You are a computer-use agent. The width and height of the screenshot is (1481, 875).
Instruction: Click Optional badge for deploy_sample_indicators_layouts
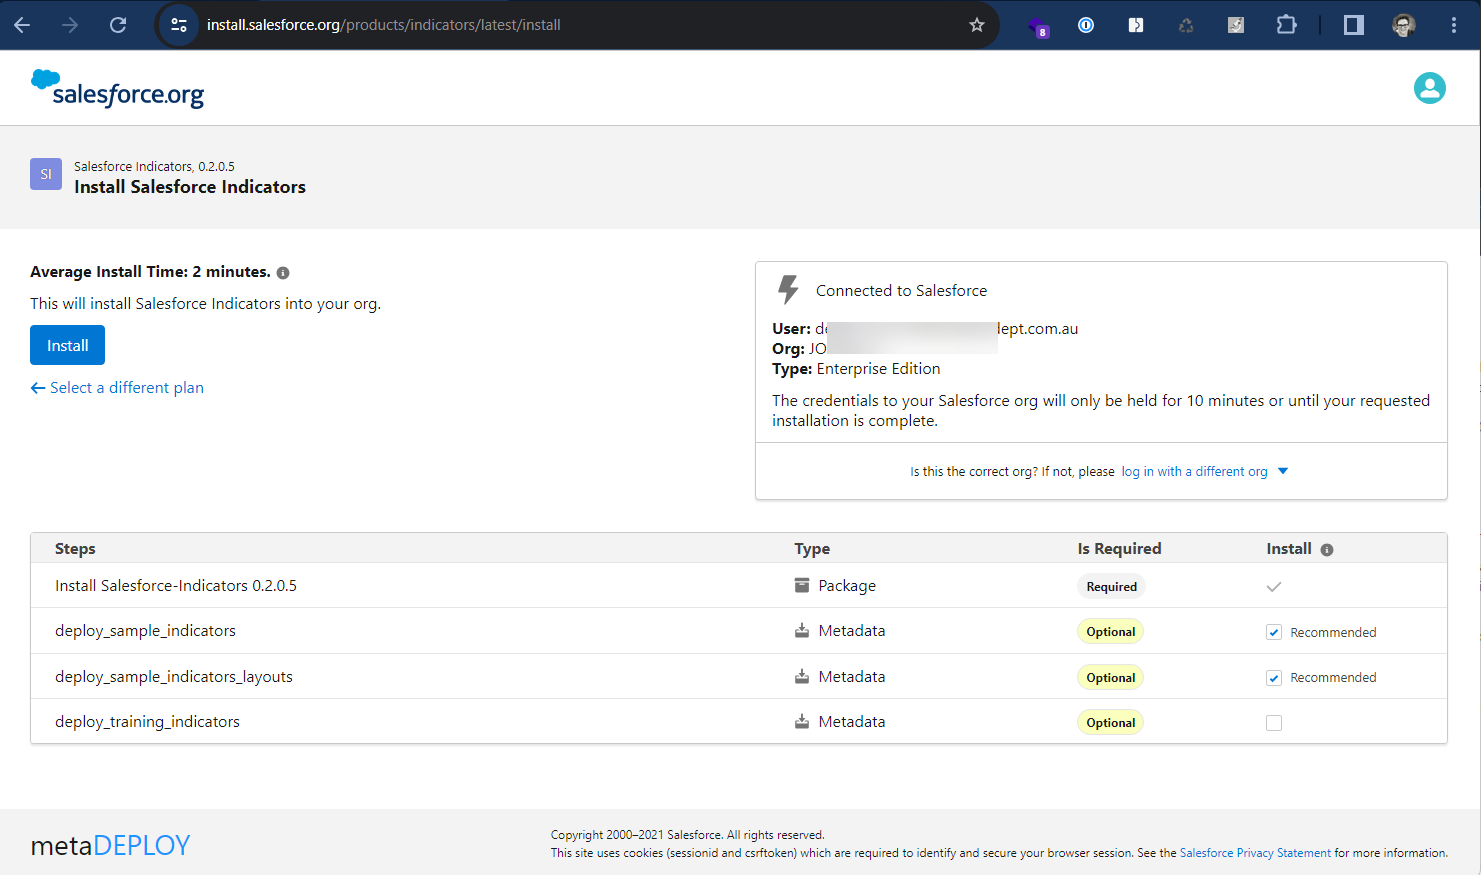pos(1110,678)
